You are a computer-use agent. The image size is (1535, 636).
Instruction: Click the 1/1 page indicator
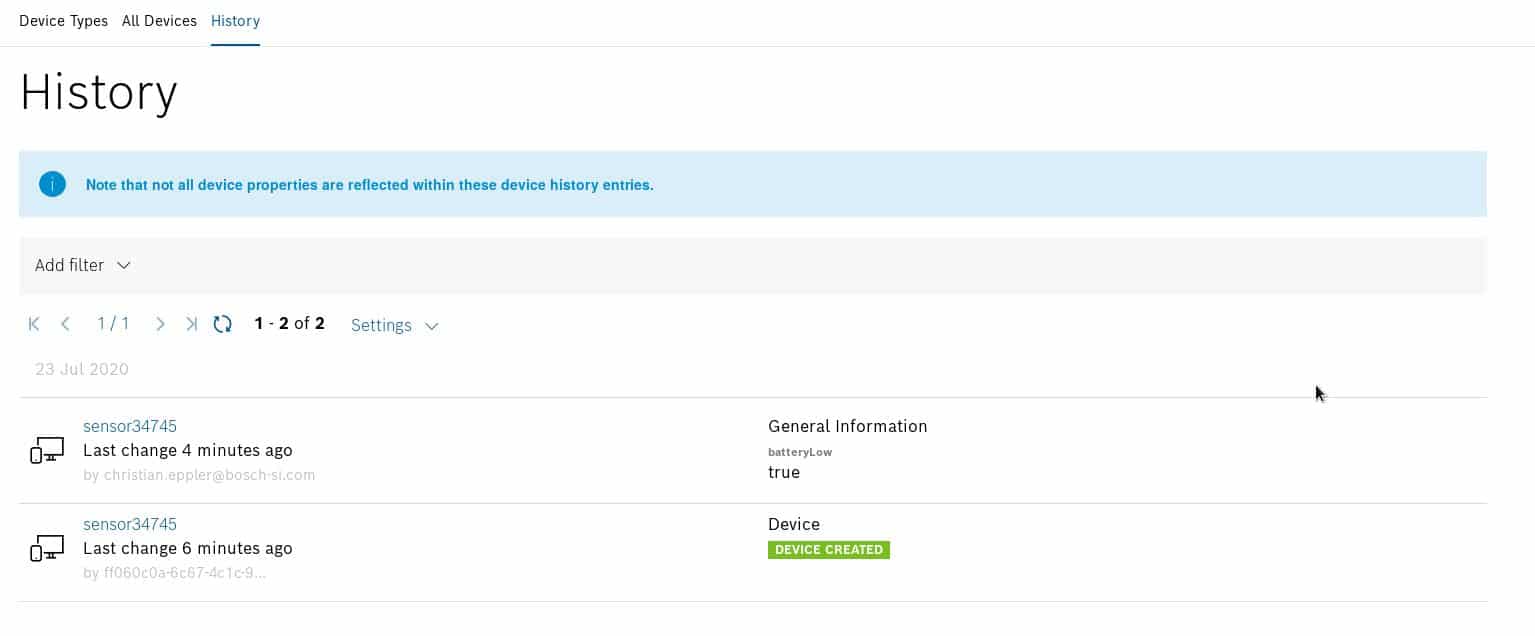113,324
